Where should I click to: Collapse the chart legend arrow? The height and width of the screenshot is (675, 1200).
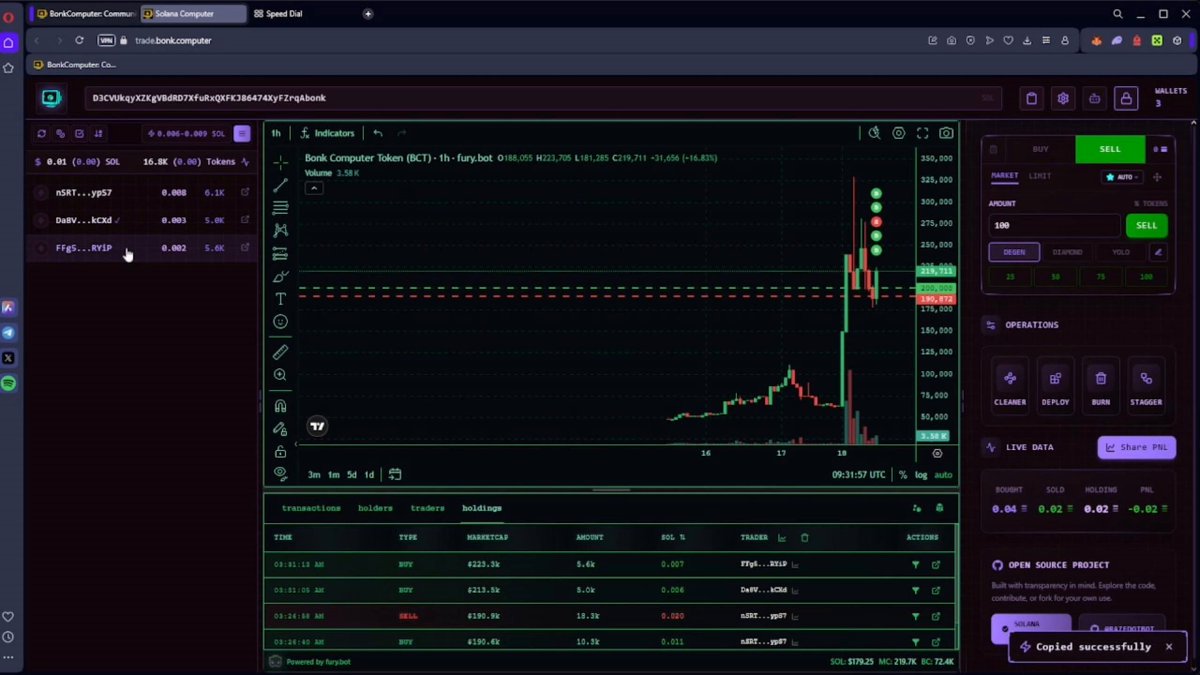pos(314,188)
